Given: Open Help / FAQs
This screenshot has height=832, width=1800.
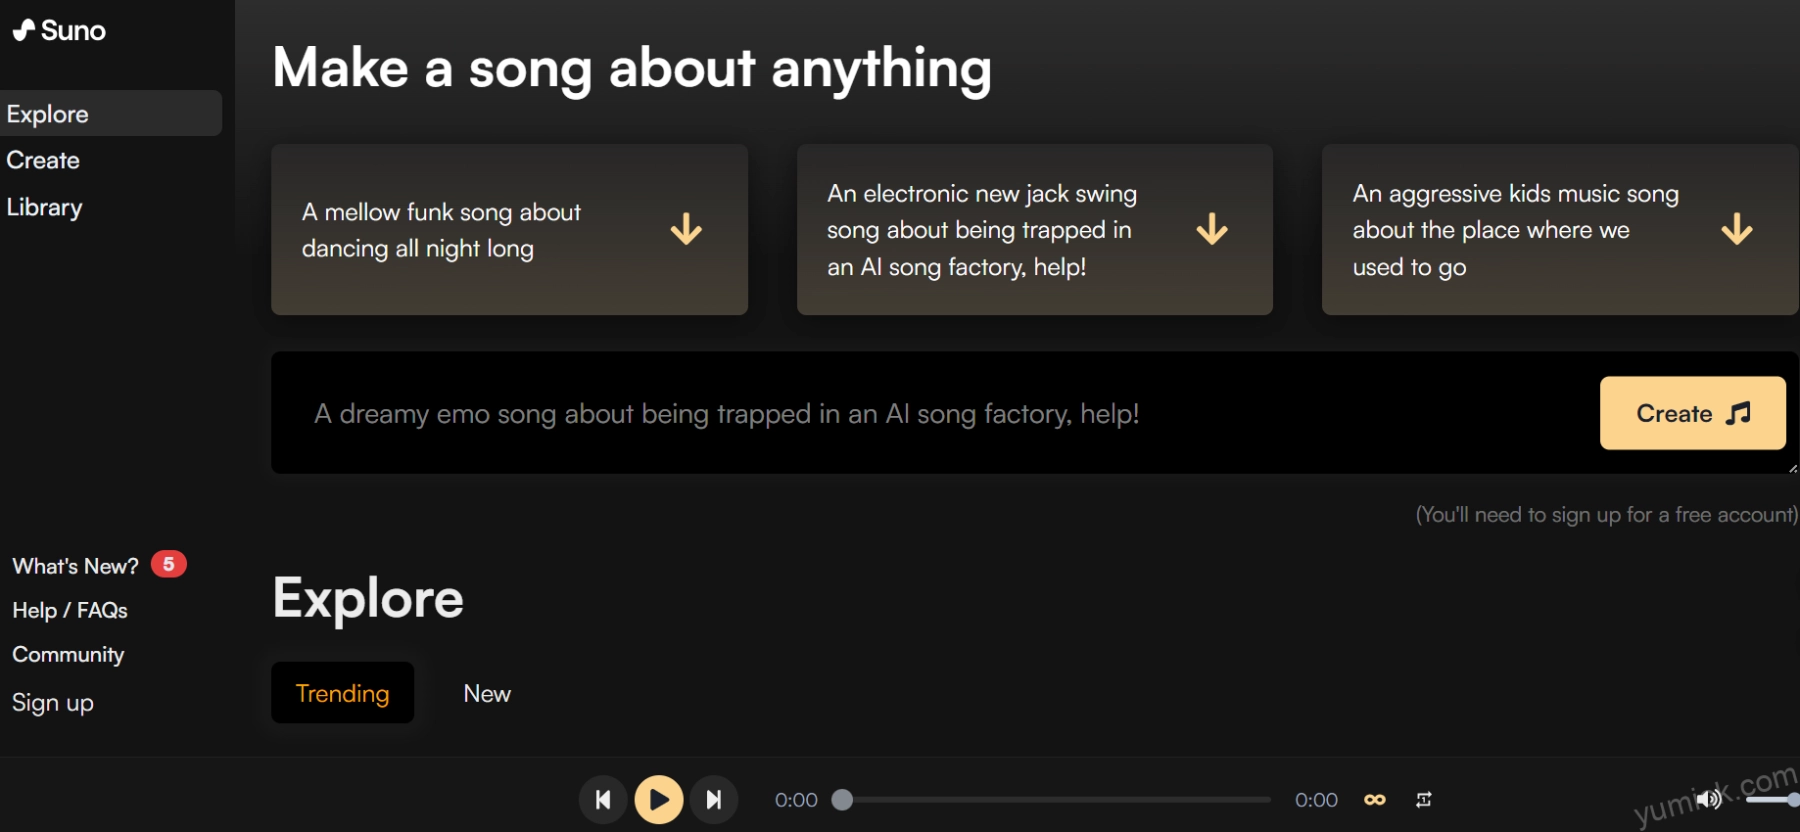Looking at the screenshot, I should tap(70, 610).
